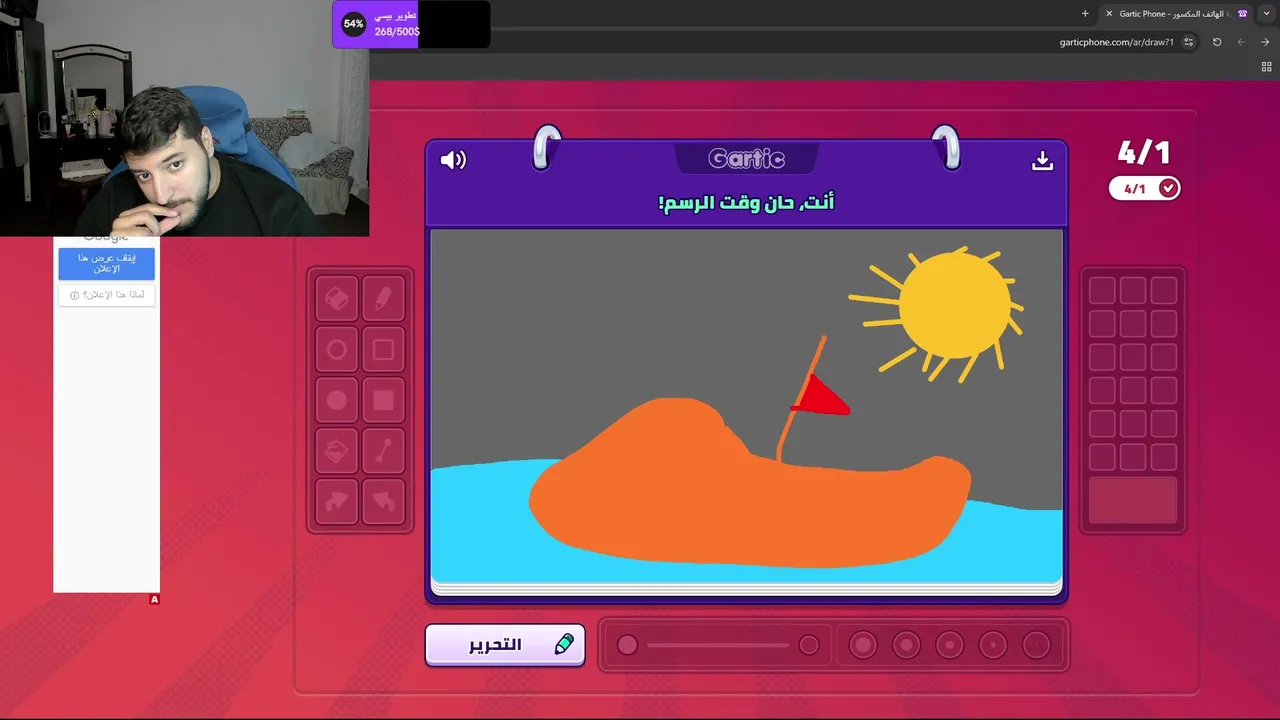The width and height of the screenshot is (1280, 720).
Task: Pick the filled square shape tool
Action: click(x=383, y=401)
